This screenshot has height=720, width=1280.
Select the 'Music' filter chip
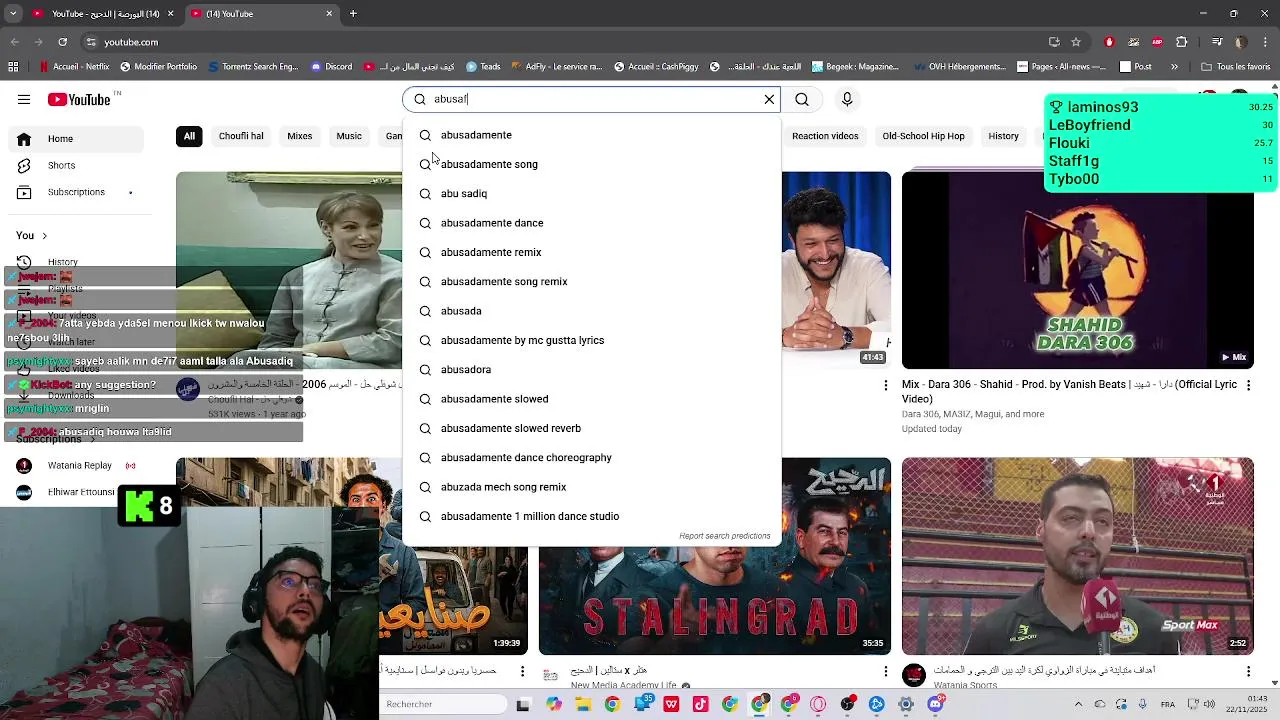[x=349, y=136]
